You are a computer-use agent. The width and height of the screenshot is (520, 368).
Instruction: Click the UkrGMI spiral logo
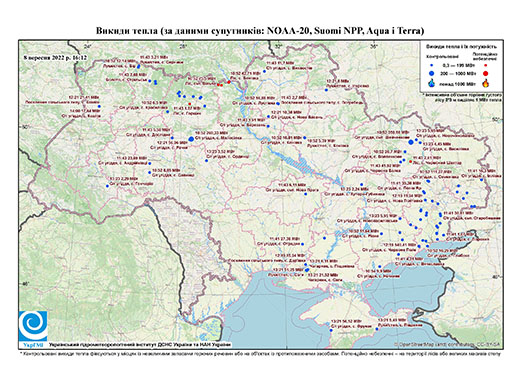click(x=33, y=326)
